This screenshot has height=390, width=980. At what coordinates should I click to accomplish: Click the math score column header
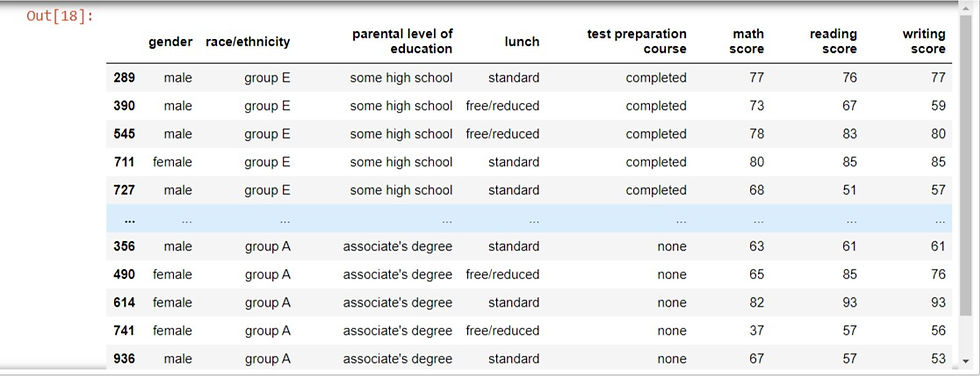746,41
